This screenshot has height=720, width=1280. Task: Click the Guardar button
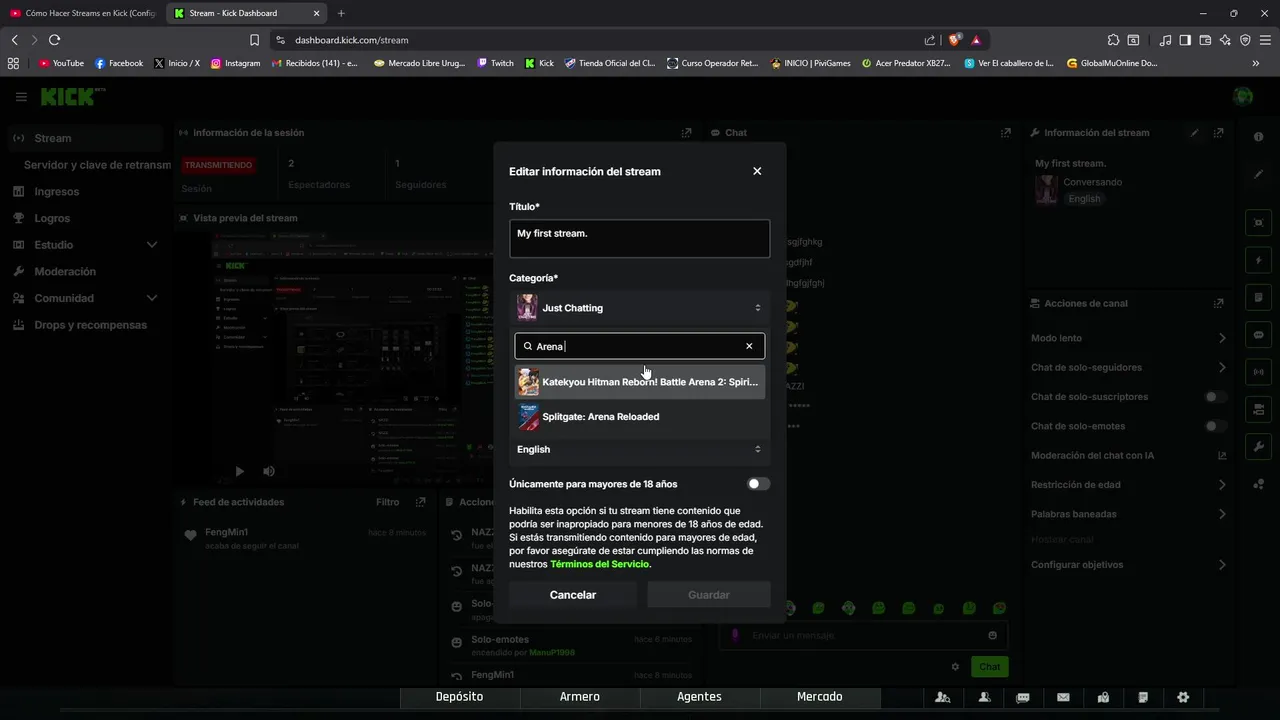tap(709, 595)
